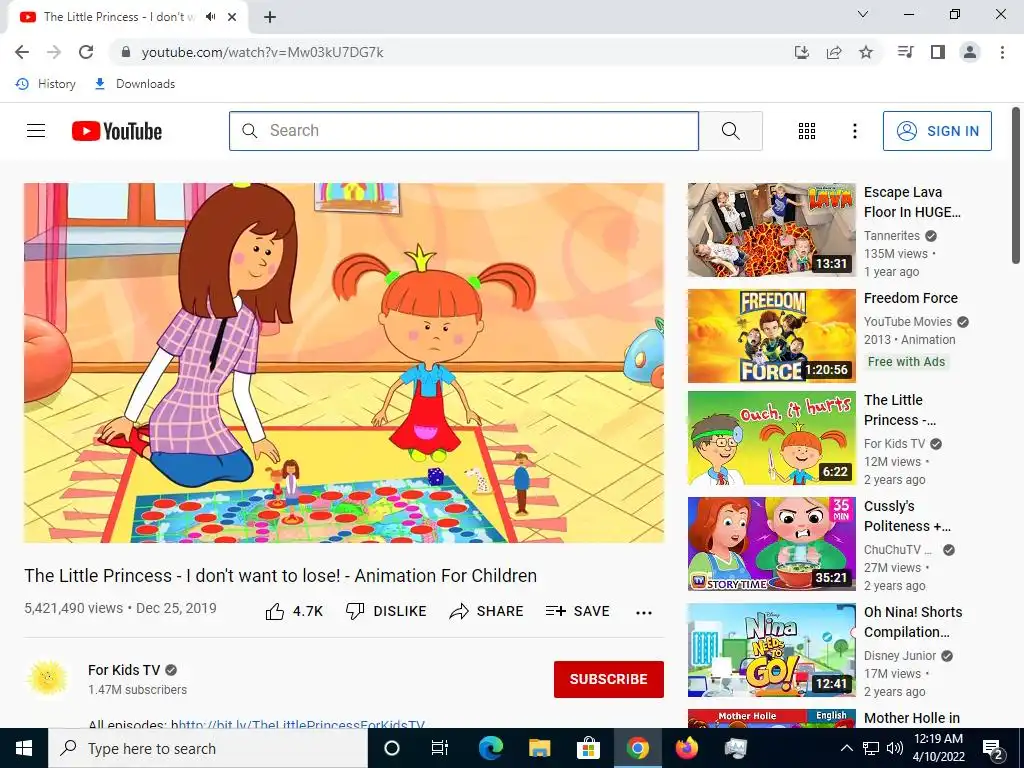The width and height of the screenshot is (1024, 768).
Task: Reload the page
Action: (86, 52)
